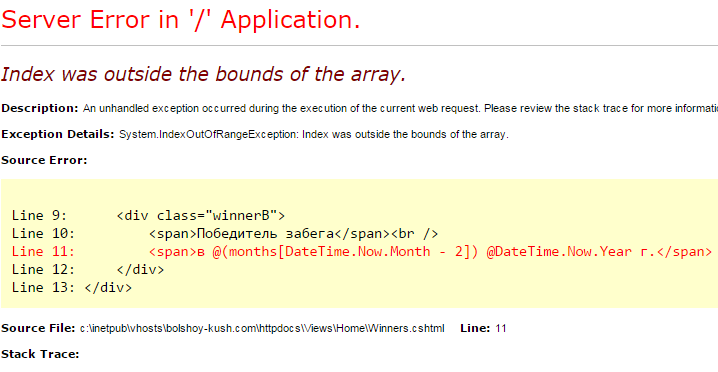The width and height of the screenshot is (718, 372).
Task: Click the 'Source Error:' label
Action: 44,160
